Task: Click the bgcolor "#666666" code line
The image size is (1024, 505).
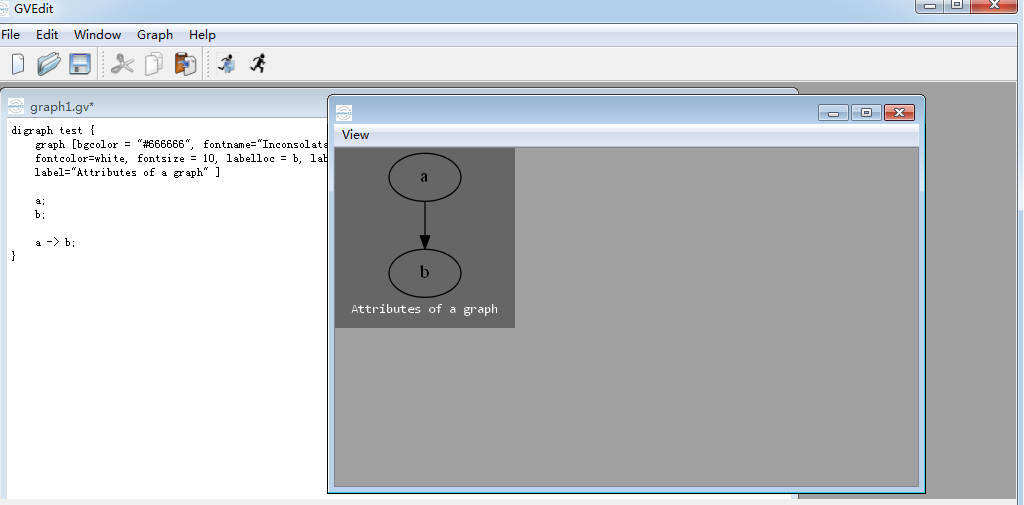Action: coord(181,144)
